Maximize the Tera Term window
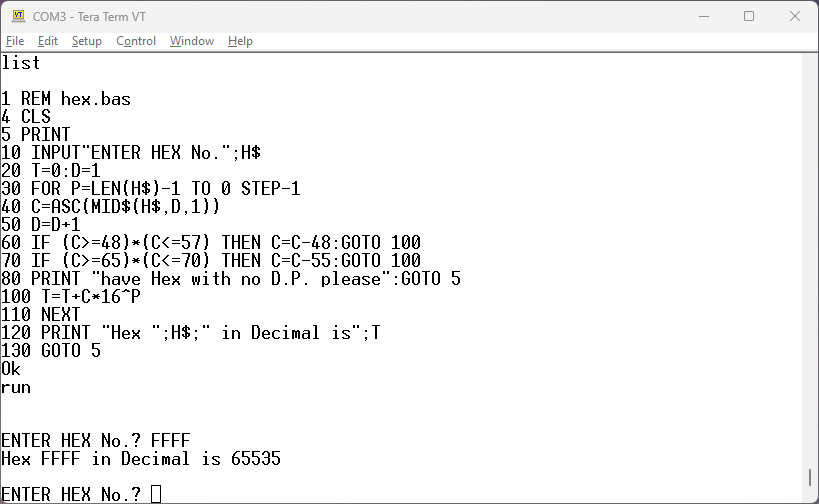The image size is (819, 504). pyautogui.click(x=748, y=16)
